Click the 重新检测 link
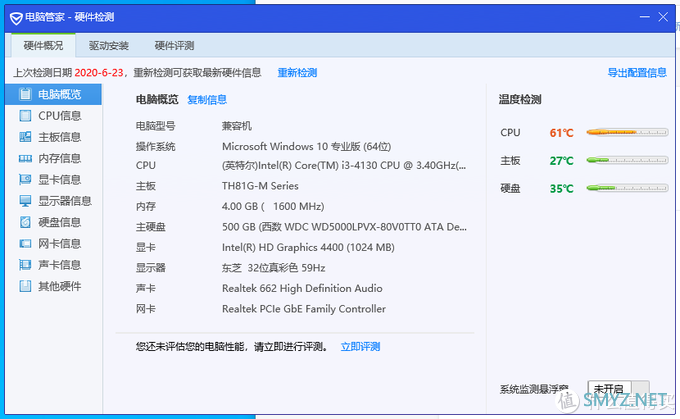The image size is (680, 419). click(x=297, y=73)
